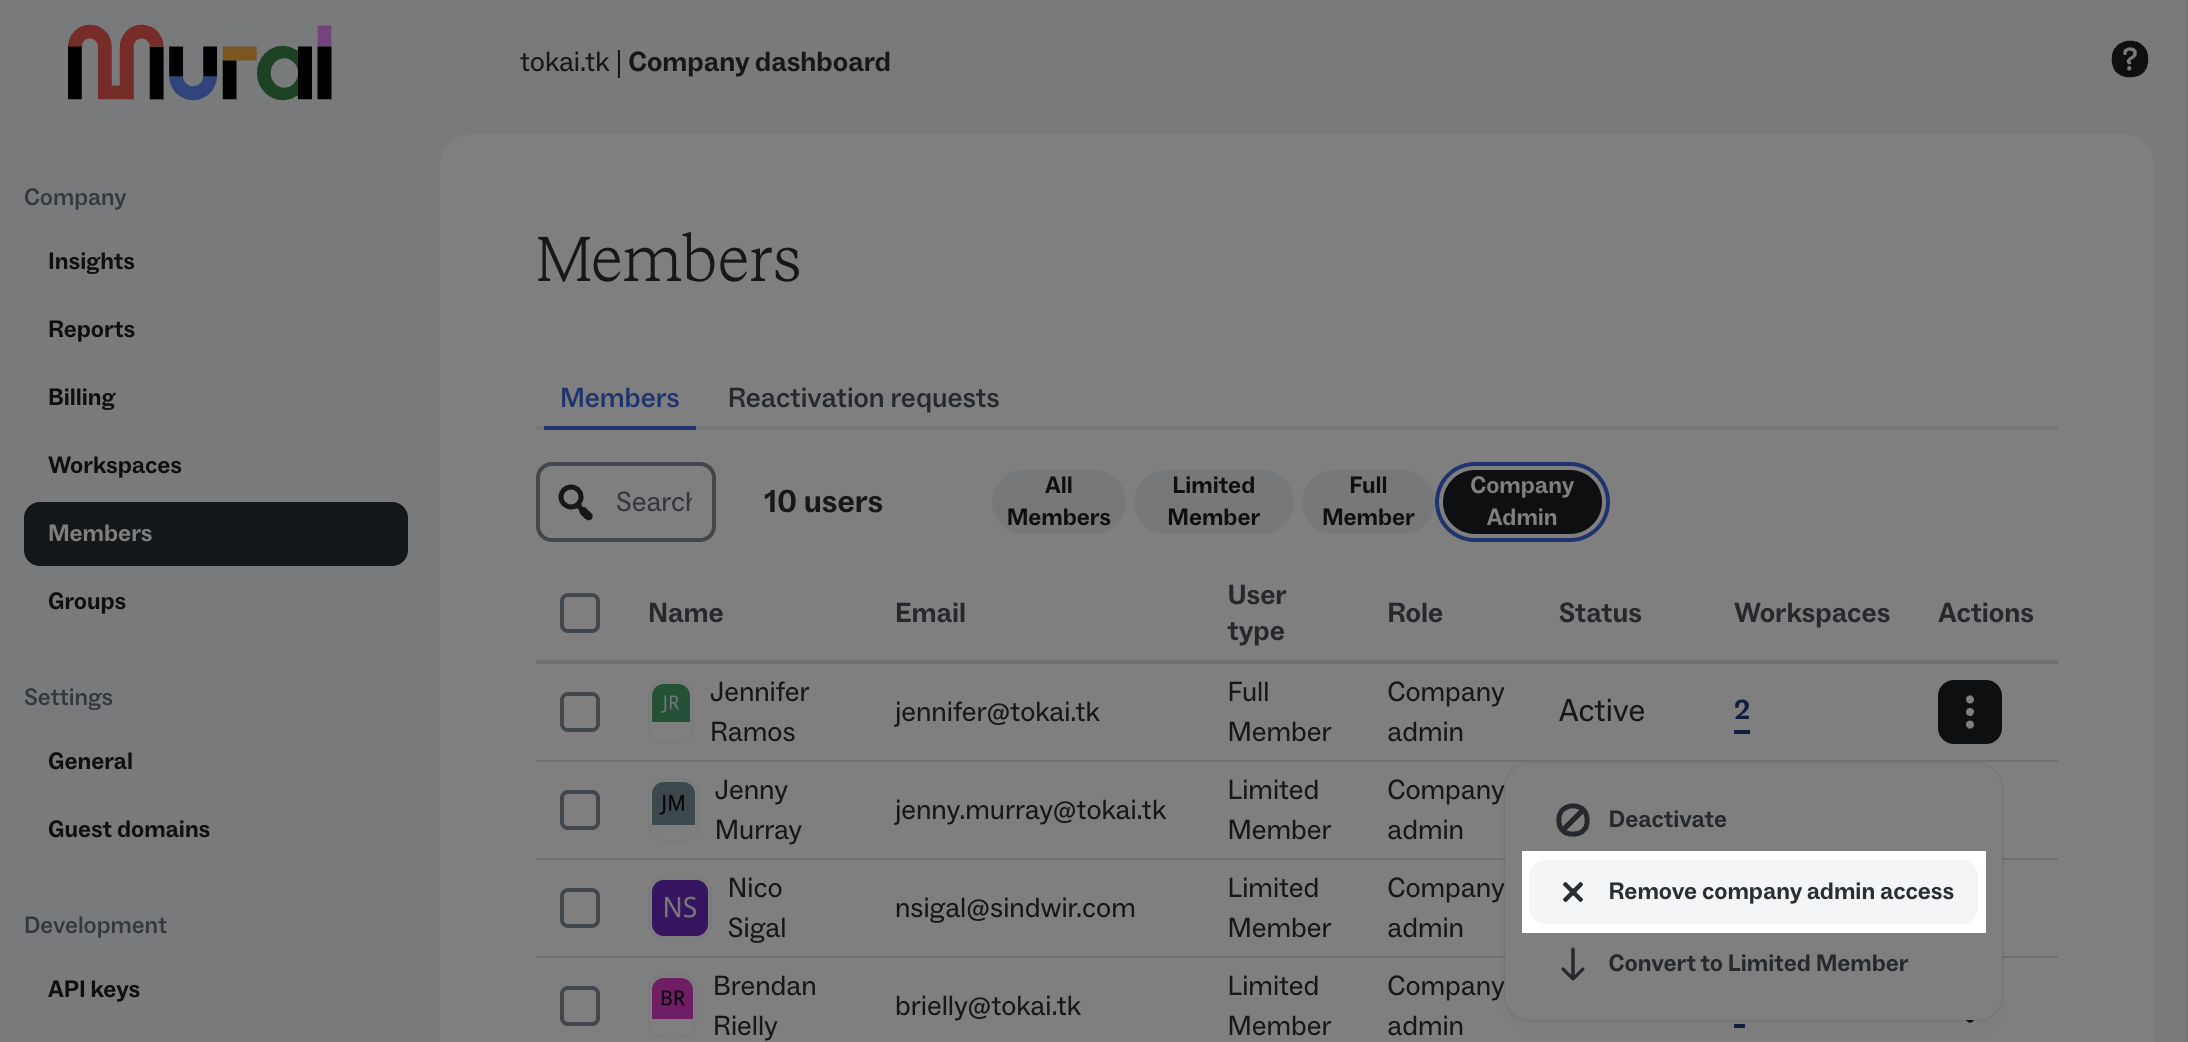Check the box for Jennifer Ramos

[580, 712]
